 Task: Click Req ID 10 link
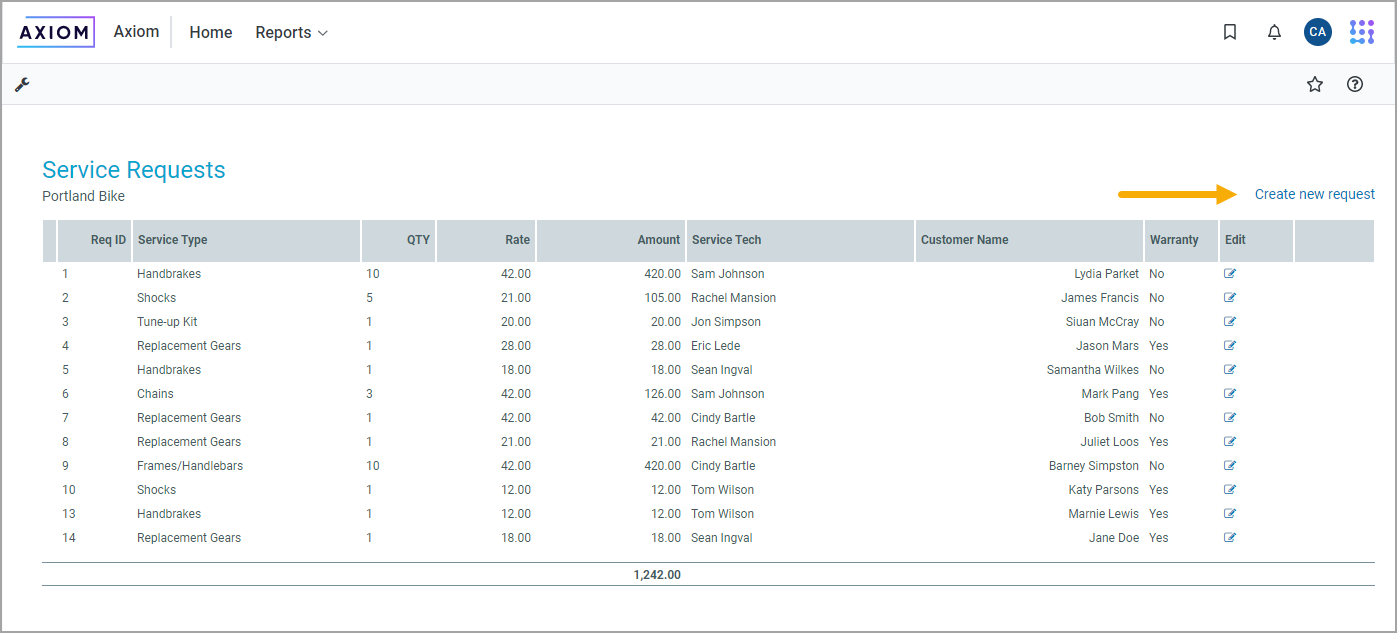point(69,490)
